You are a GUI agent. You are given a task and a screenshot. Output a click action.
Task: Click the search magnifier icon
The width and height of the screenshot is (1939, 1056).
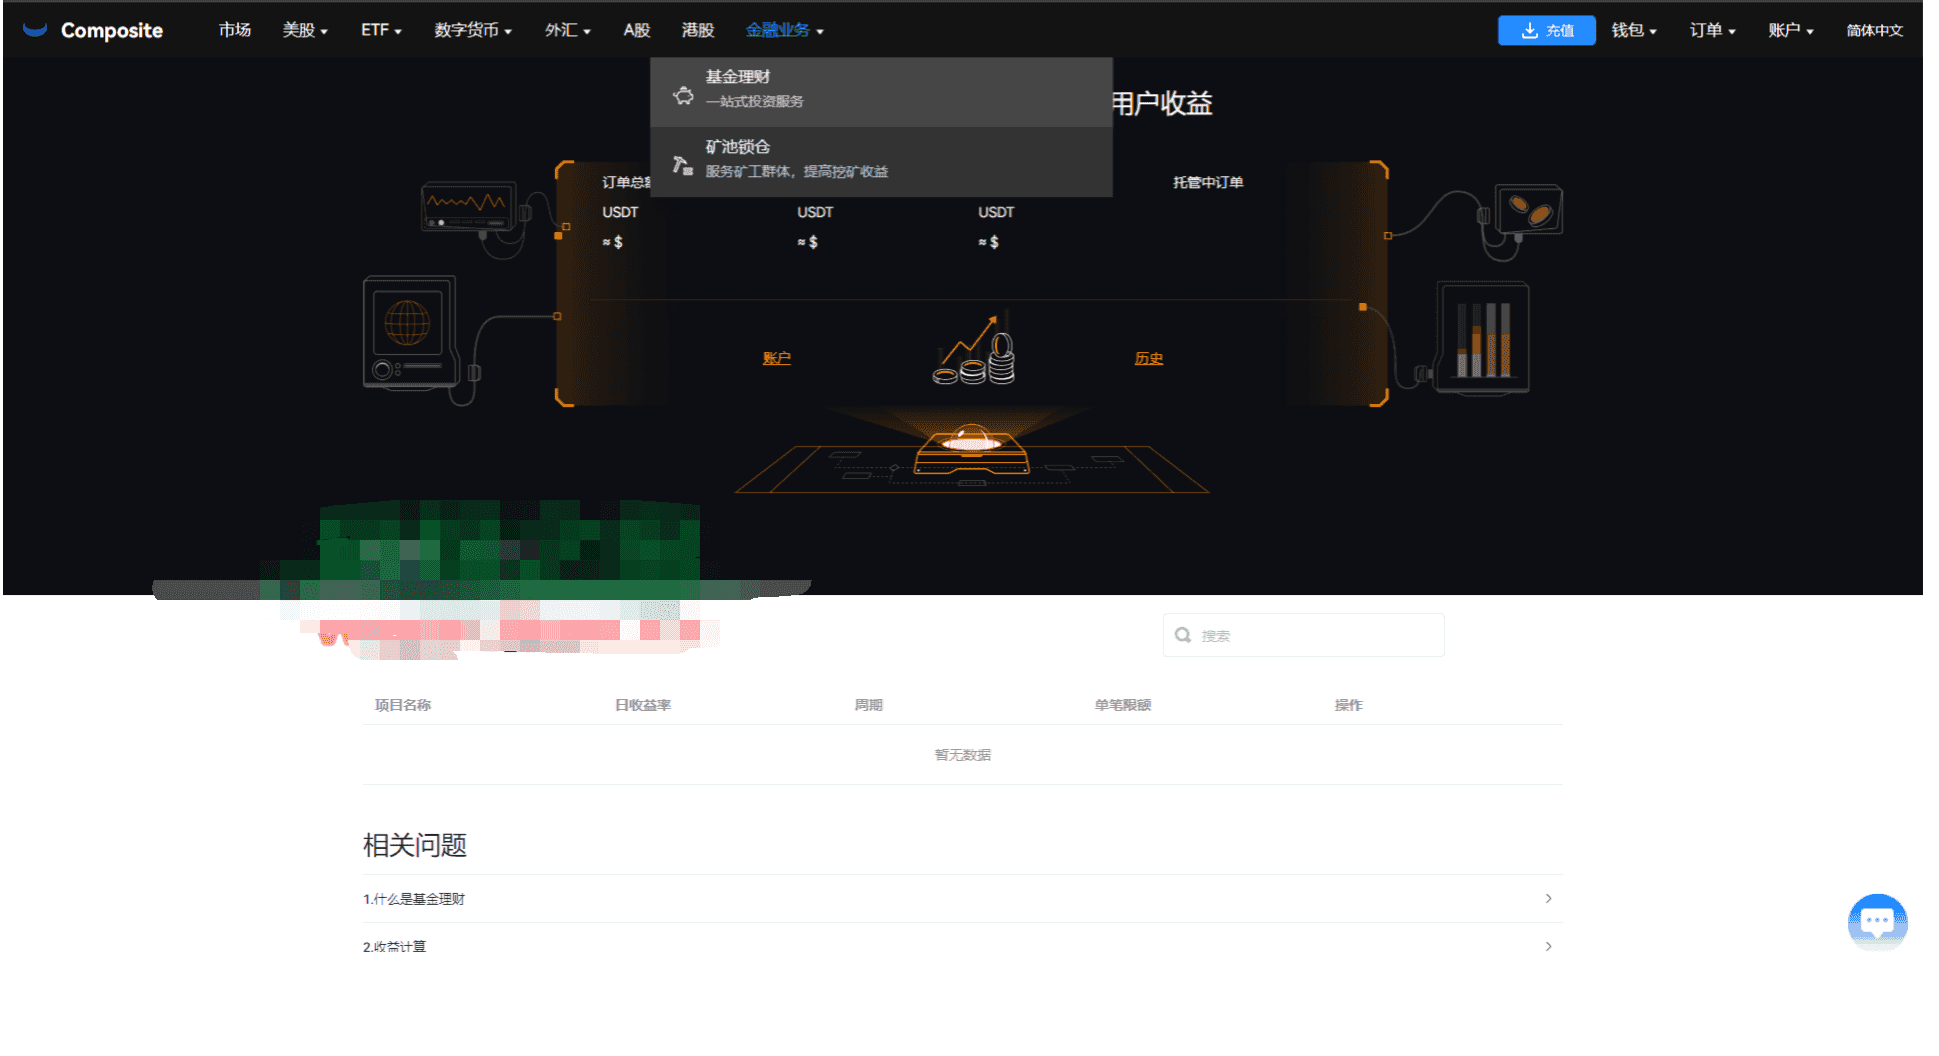pyautogui.click(x=1183, y=636)
